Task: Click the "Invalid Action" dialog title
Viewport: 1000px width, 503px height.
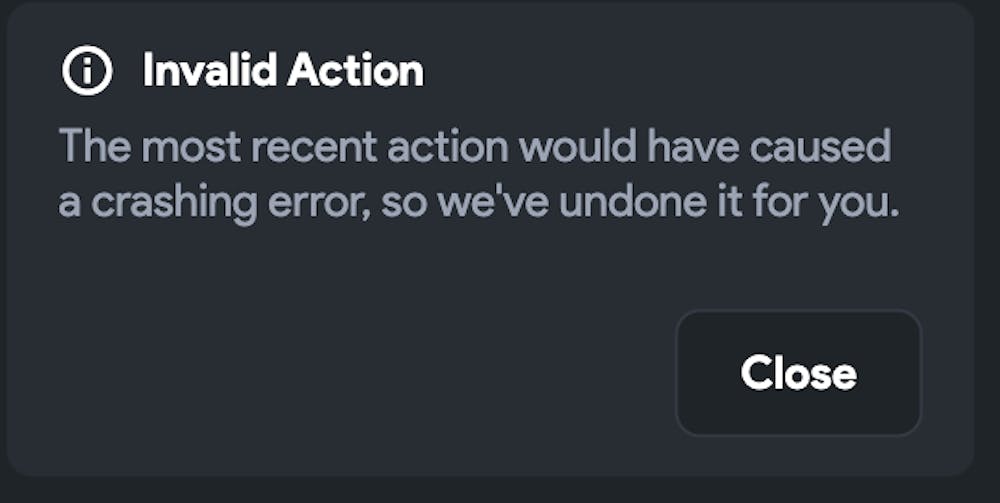Action: [283, 71]
